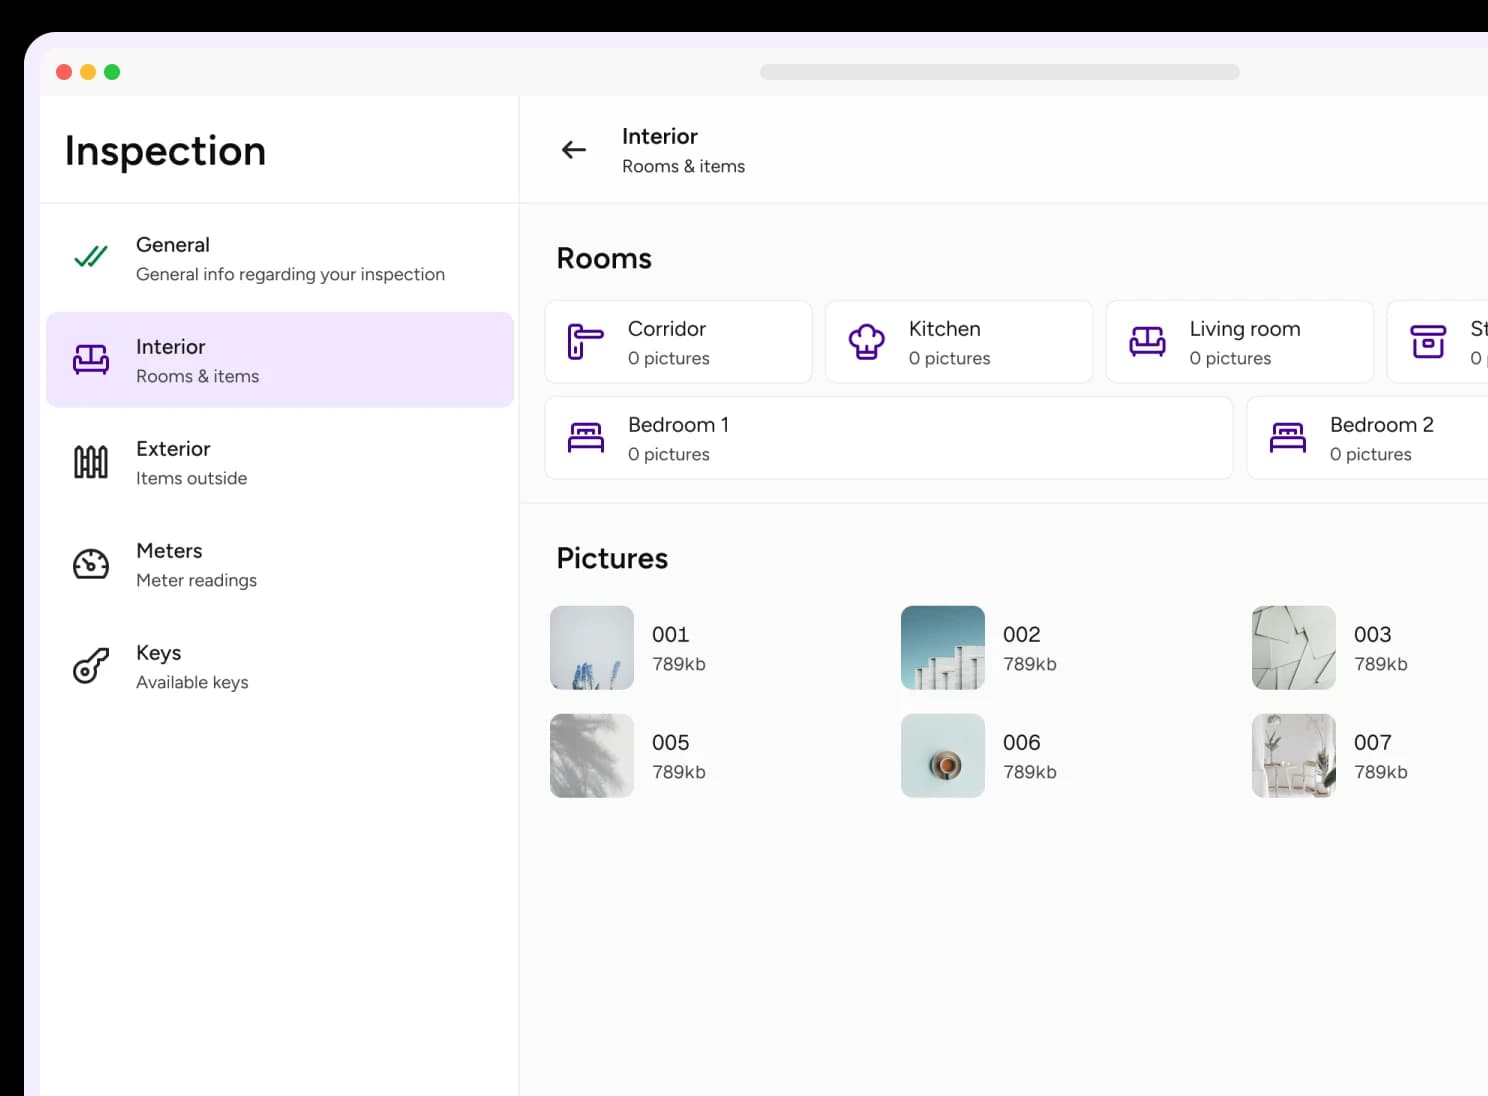Click the Kitchen chef-hat icon
Viewport: 1488px width, 1096px height.
pyautogui.click(x=865, y=341)
